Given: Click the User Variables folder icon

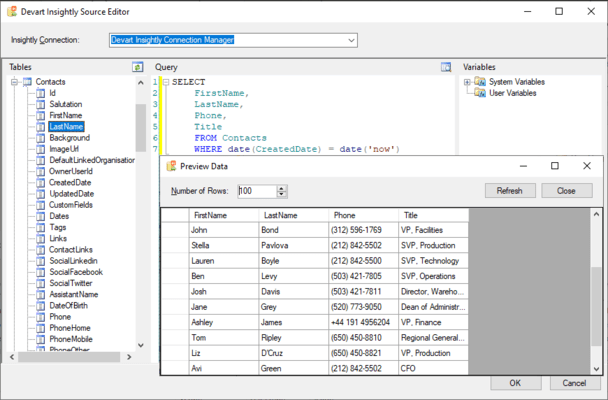Looking at the screenshot, I should 480,93.
